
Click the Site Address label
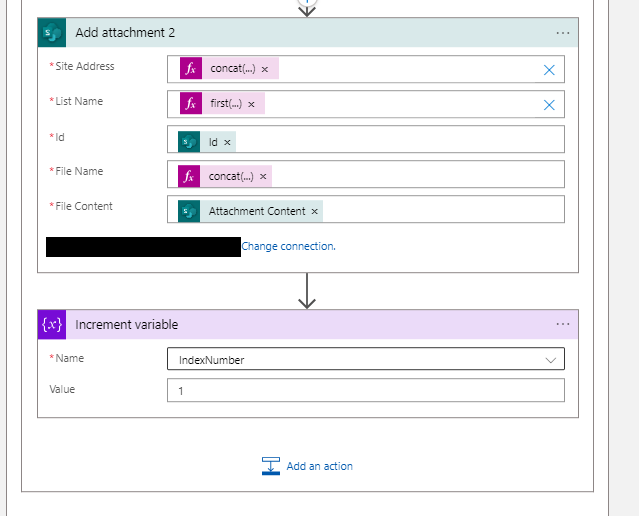(85, 66)
